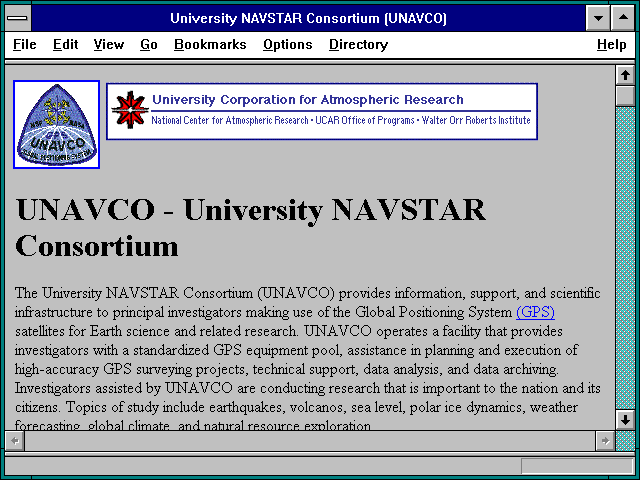Click 'University Corporation for Atmospheric Research' text
This screenshot has width=640, height=480.
(308, 100)
